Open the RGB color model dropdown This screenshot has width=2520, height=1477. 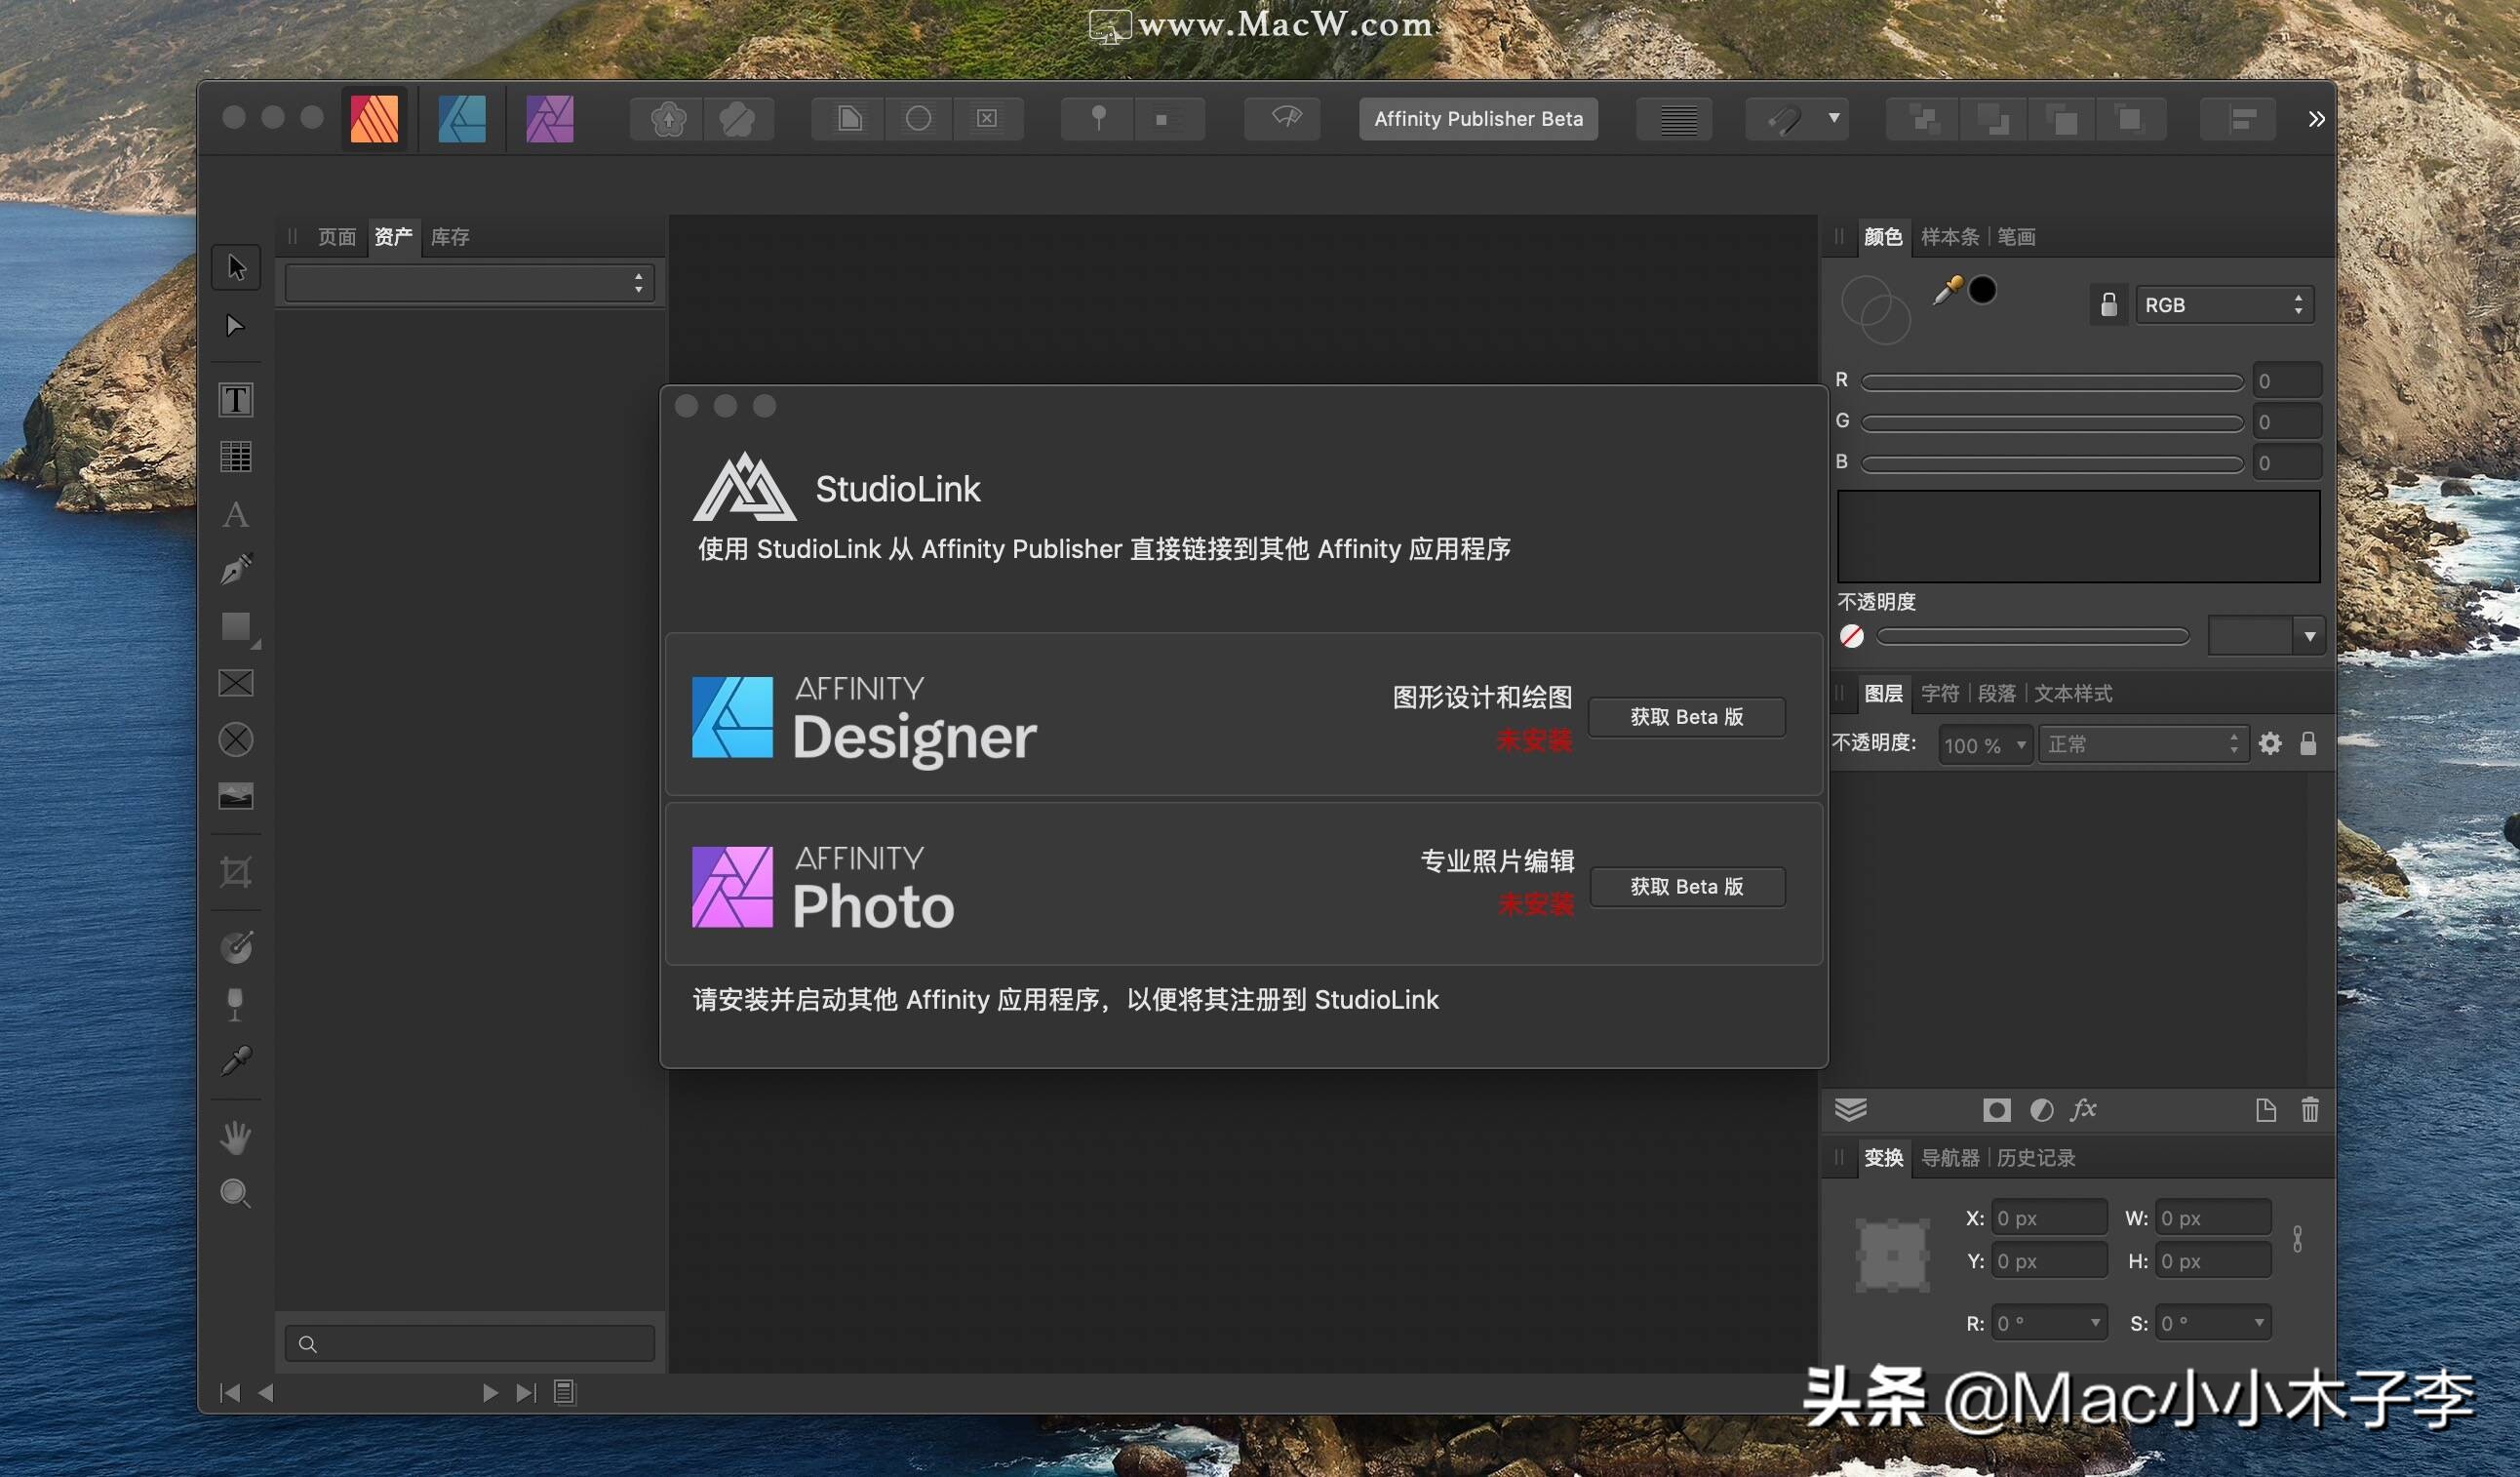click(2224, 304)
